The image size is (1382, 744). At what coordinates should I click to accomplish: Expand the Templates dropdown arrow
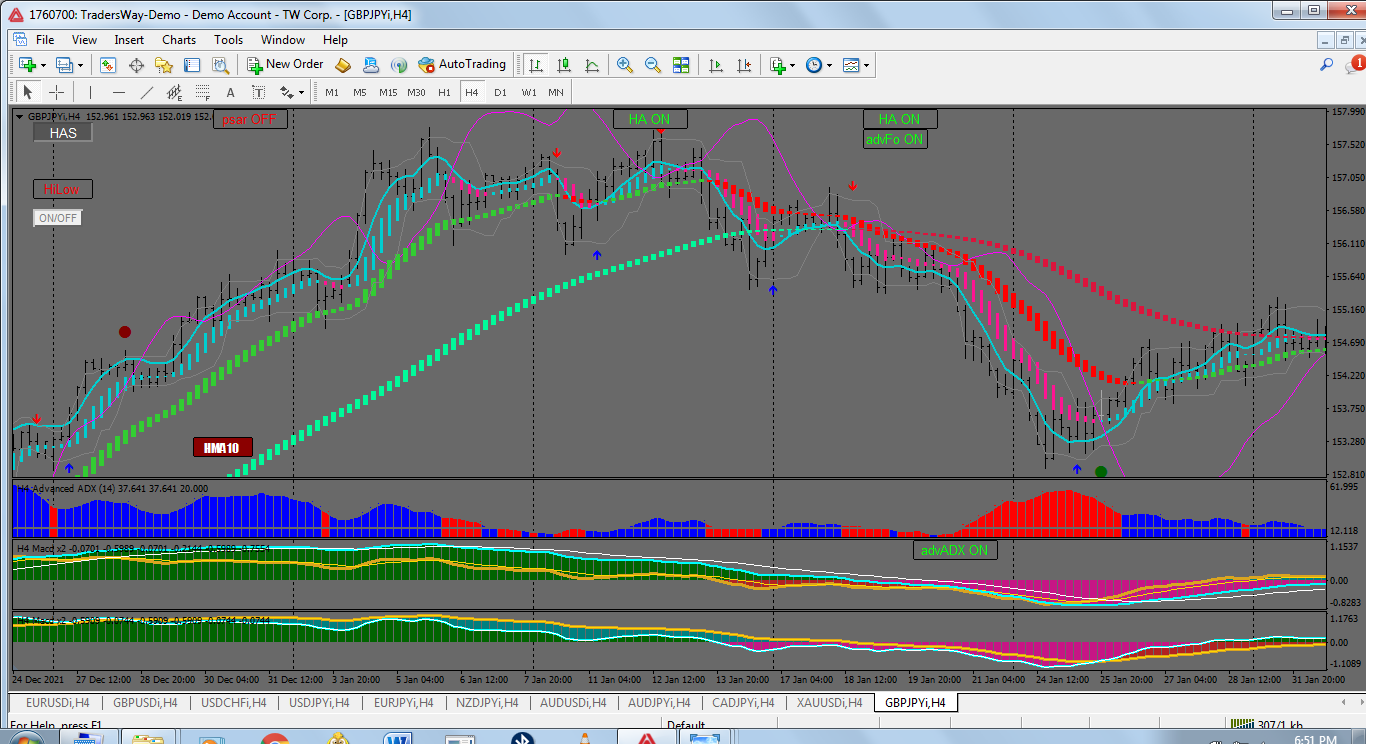867,66
